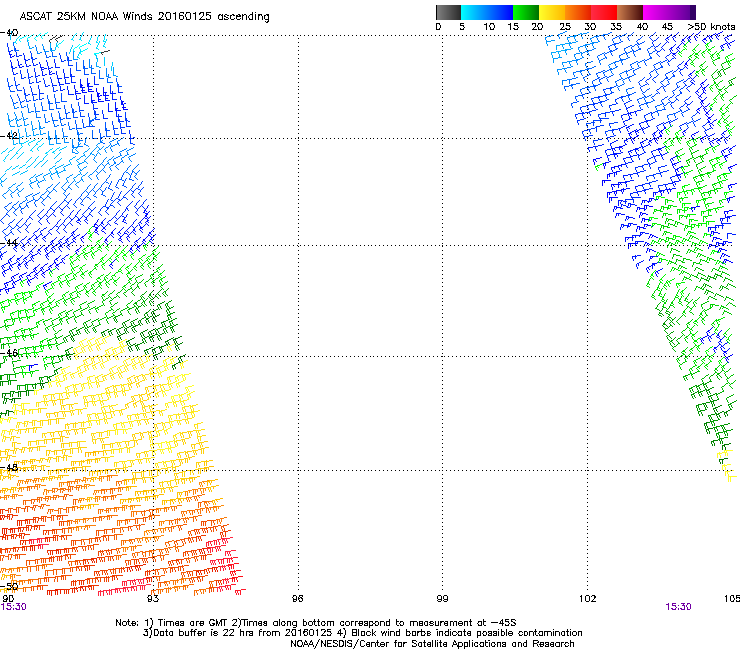Click the '105' longitude label
Image resolution: width=740 pixels, height=650 pixels.
(732, 599)
